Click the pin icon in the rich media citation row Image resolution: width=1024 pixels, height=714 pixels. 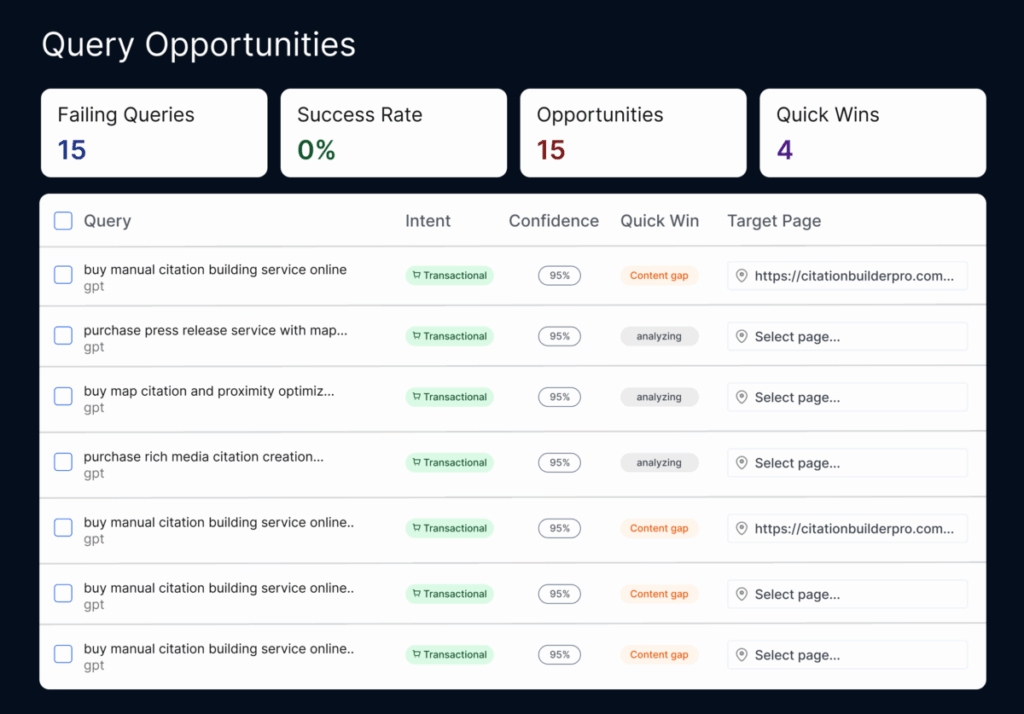(x=741, y=463)
